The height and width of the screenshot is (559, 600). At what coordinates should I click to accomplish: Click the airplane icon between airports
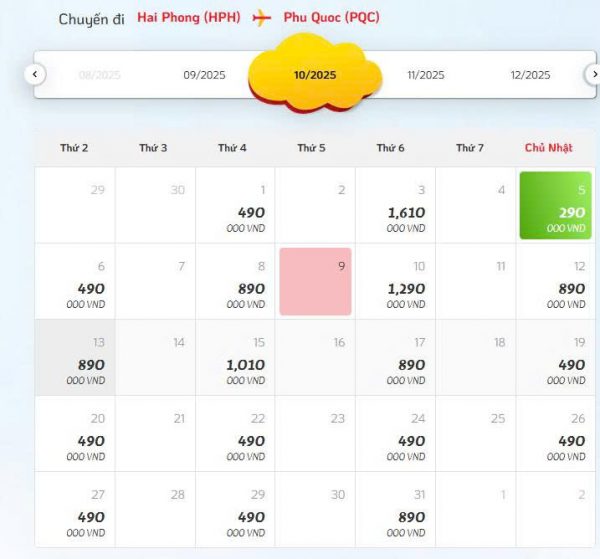click(262, 18)
